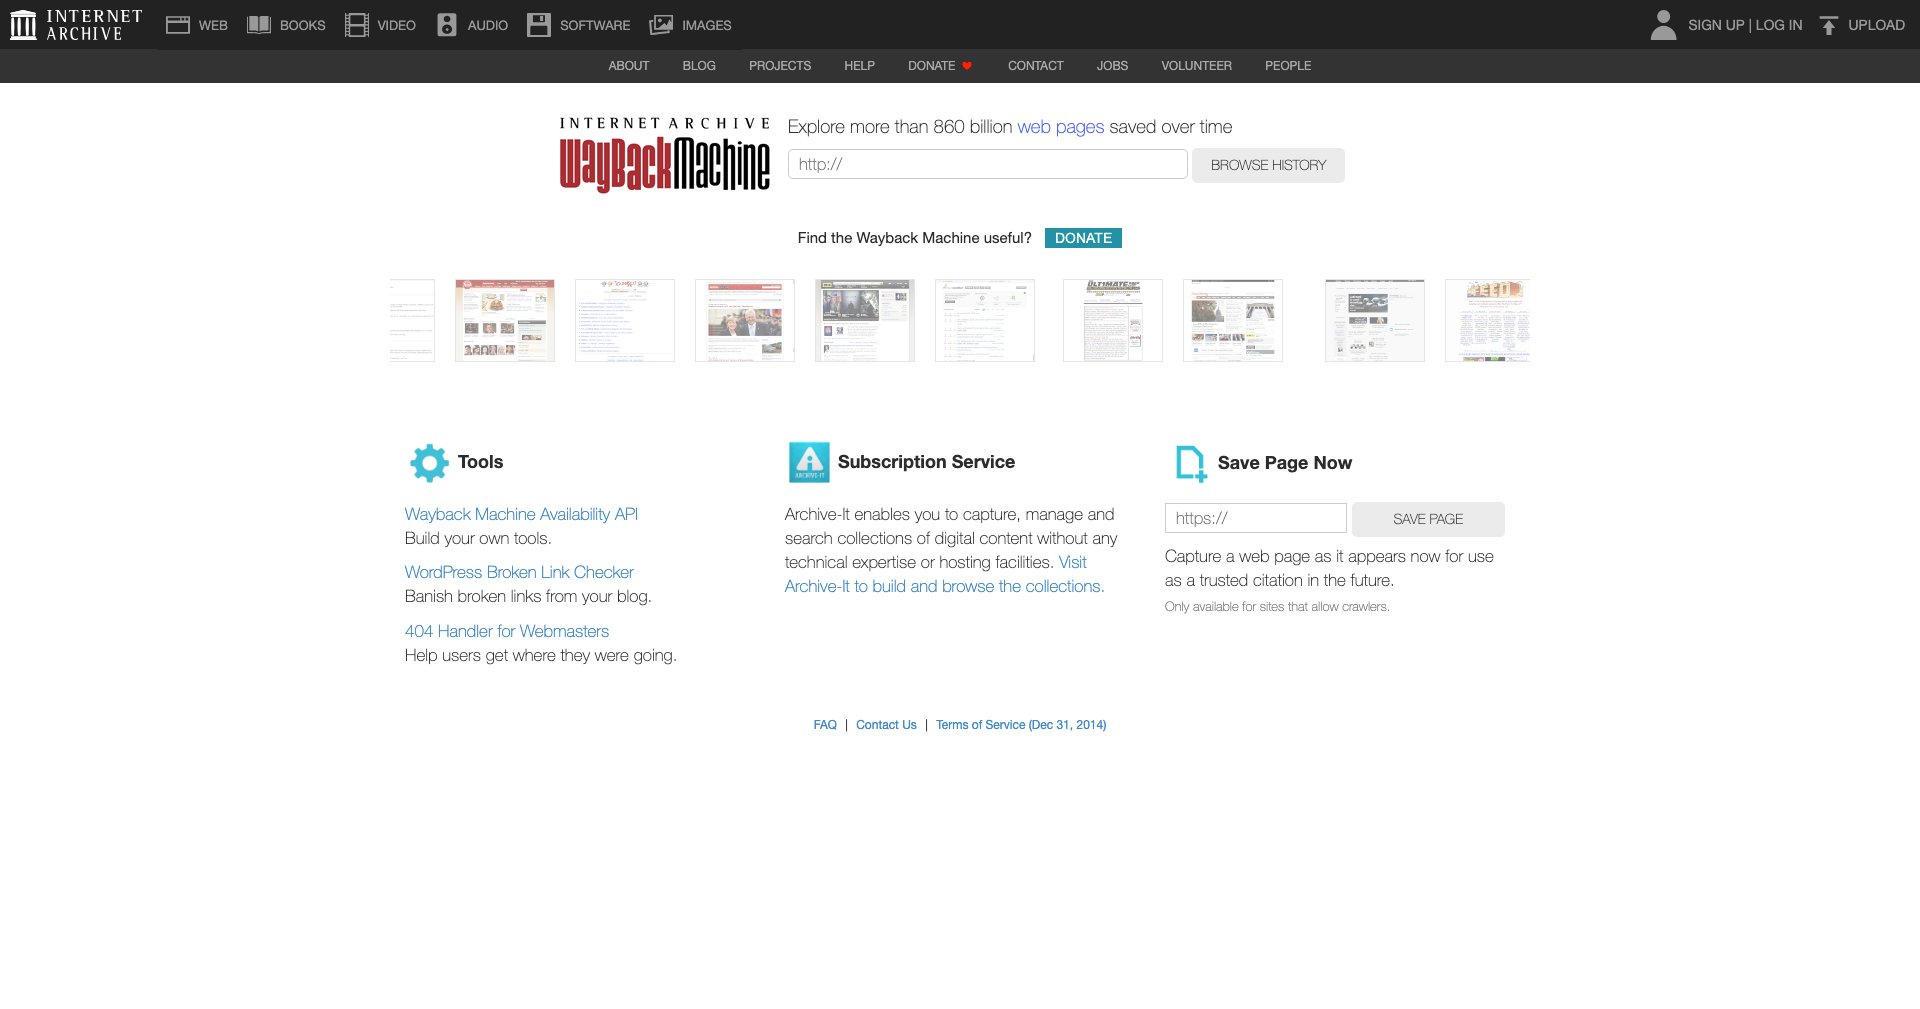Click the Tools gear icon
The image size is (1920, 1009).
(428, 462)
